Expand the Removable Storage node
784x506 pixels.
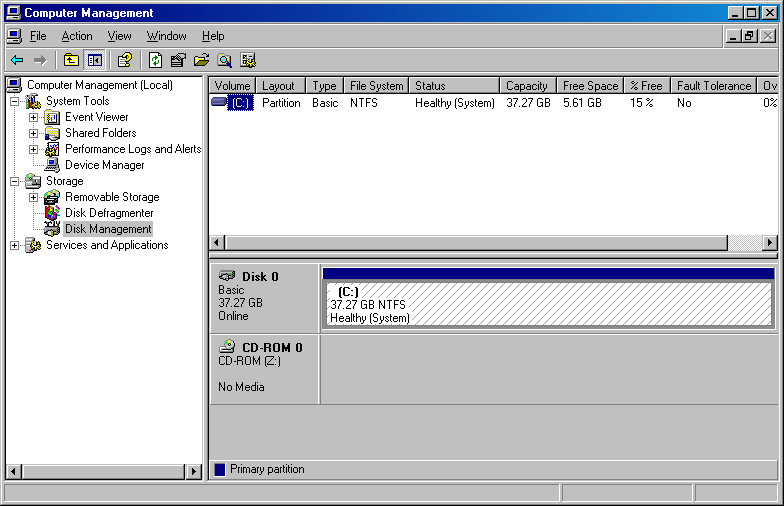click(33, 197)
